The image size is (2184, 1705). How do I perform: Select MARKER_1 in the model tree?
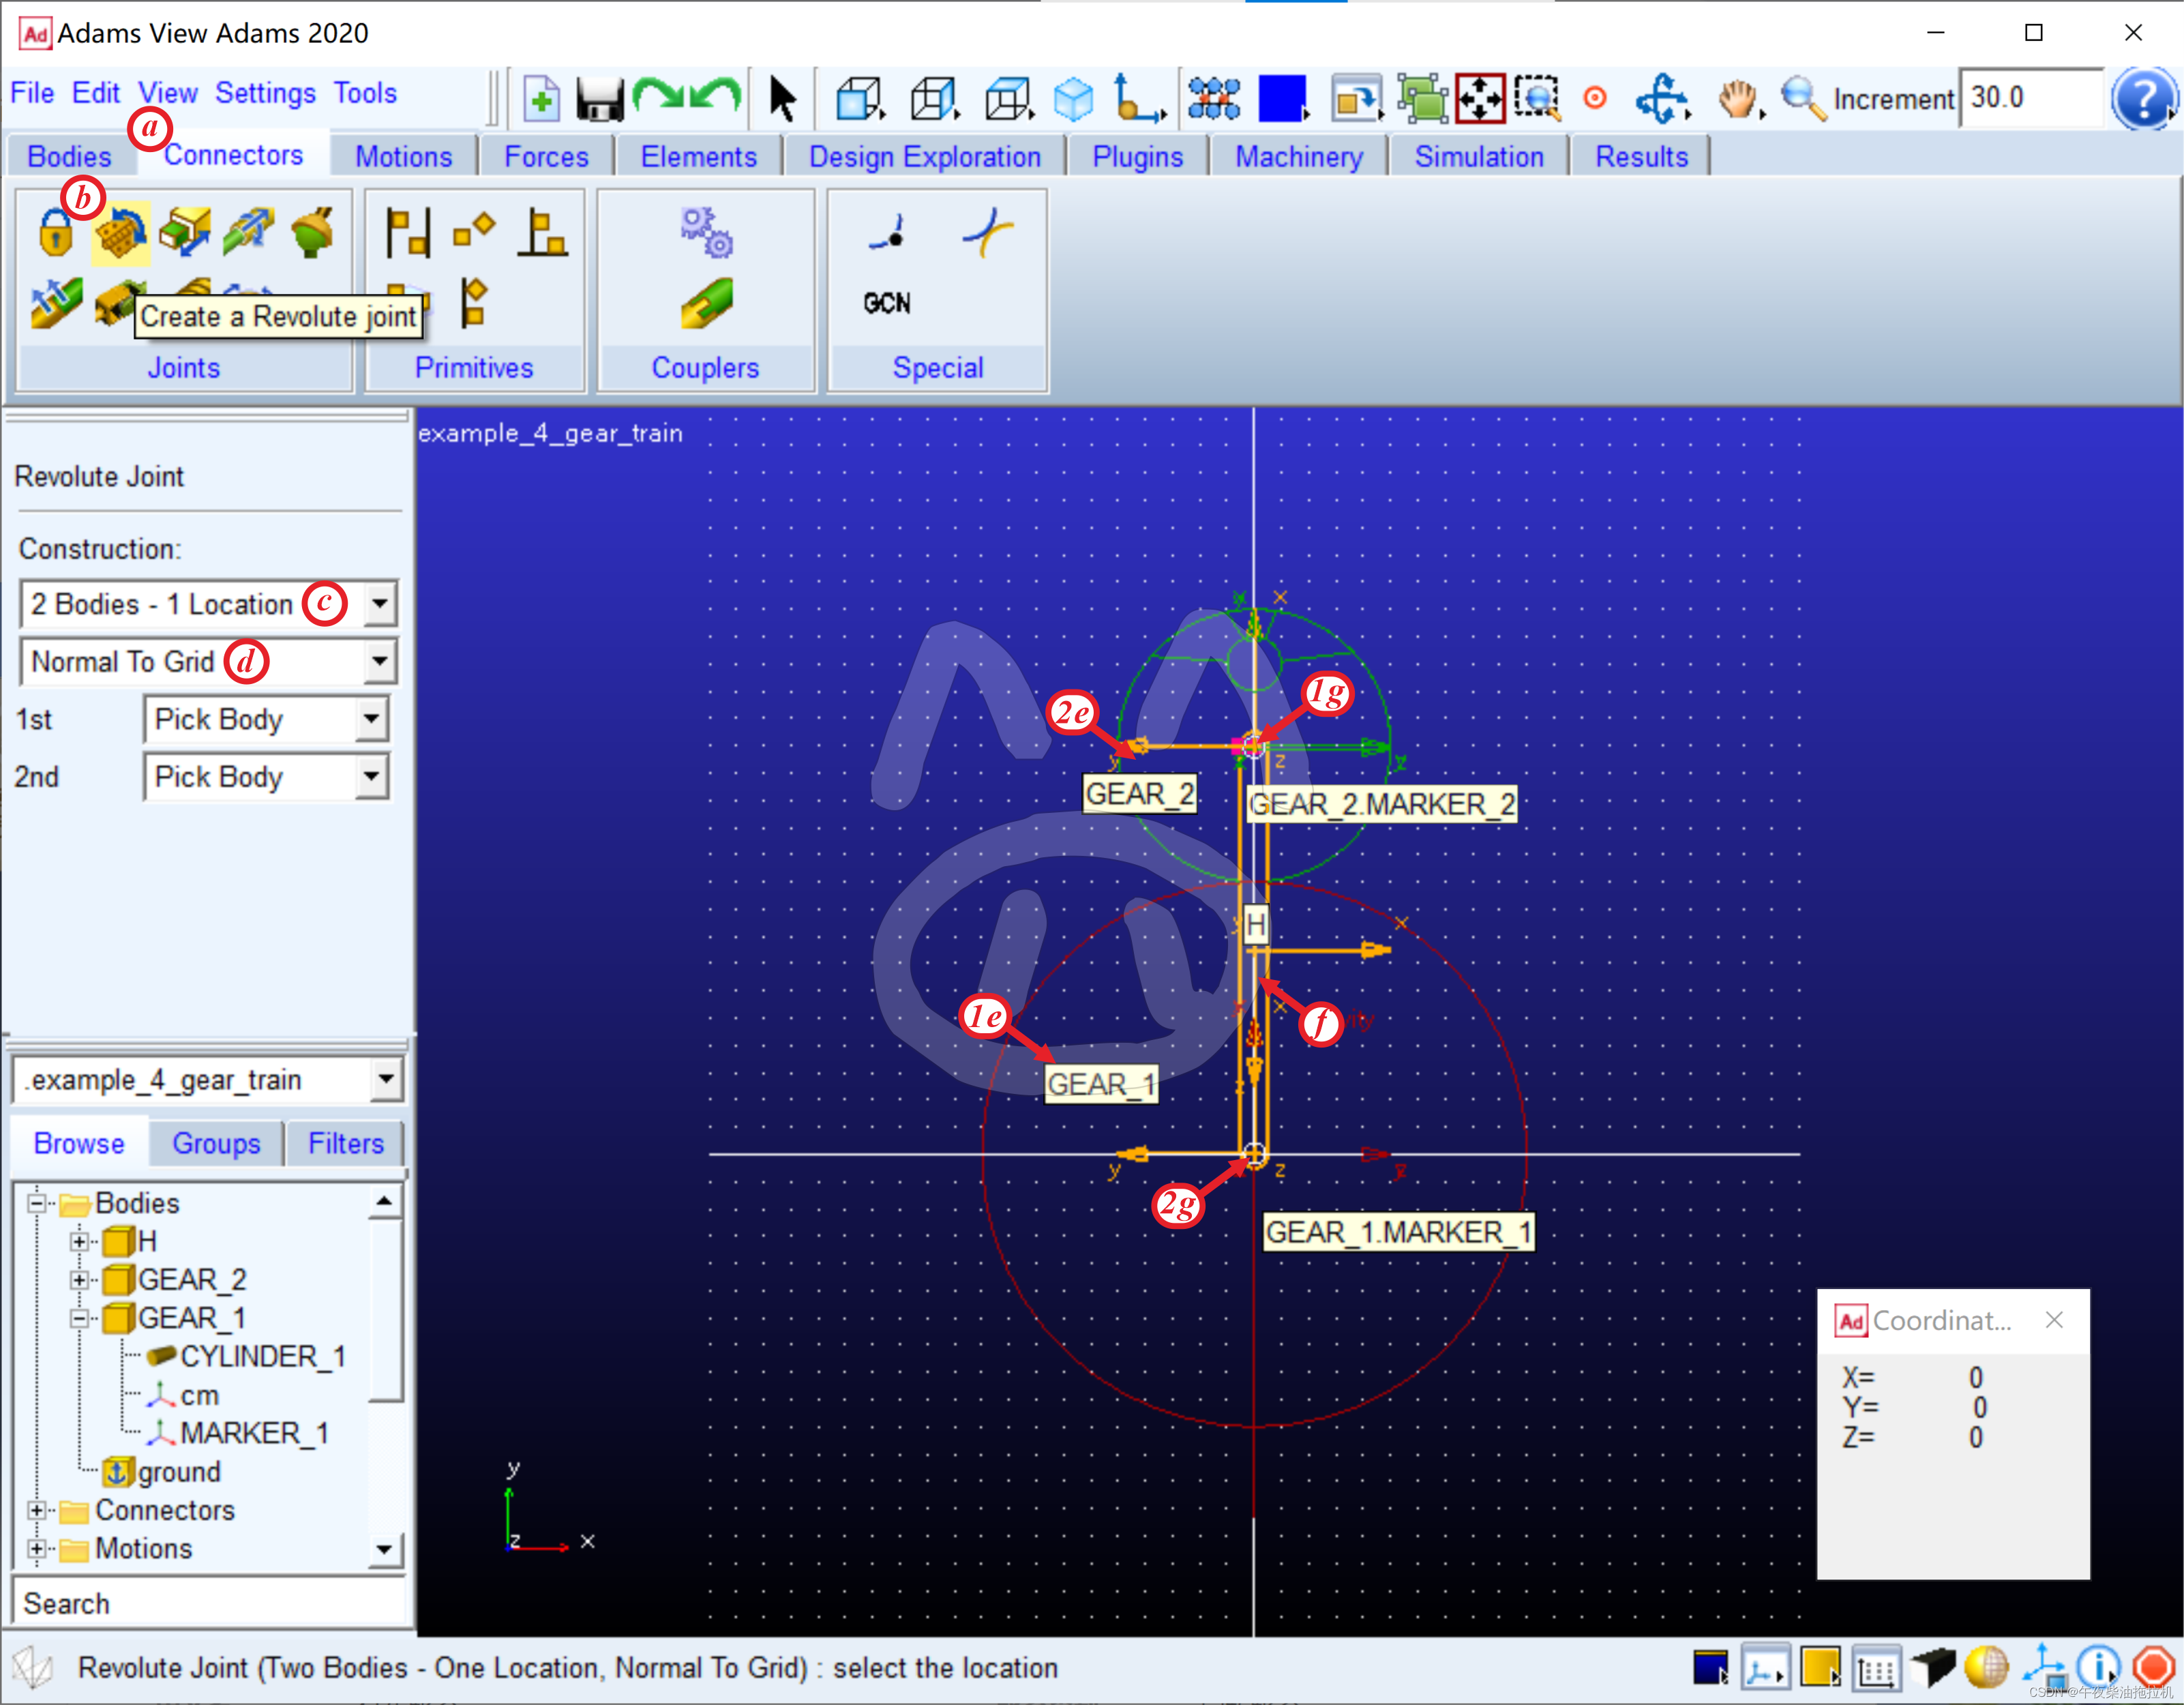coord(238,1433)
